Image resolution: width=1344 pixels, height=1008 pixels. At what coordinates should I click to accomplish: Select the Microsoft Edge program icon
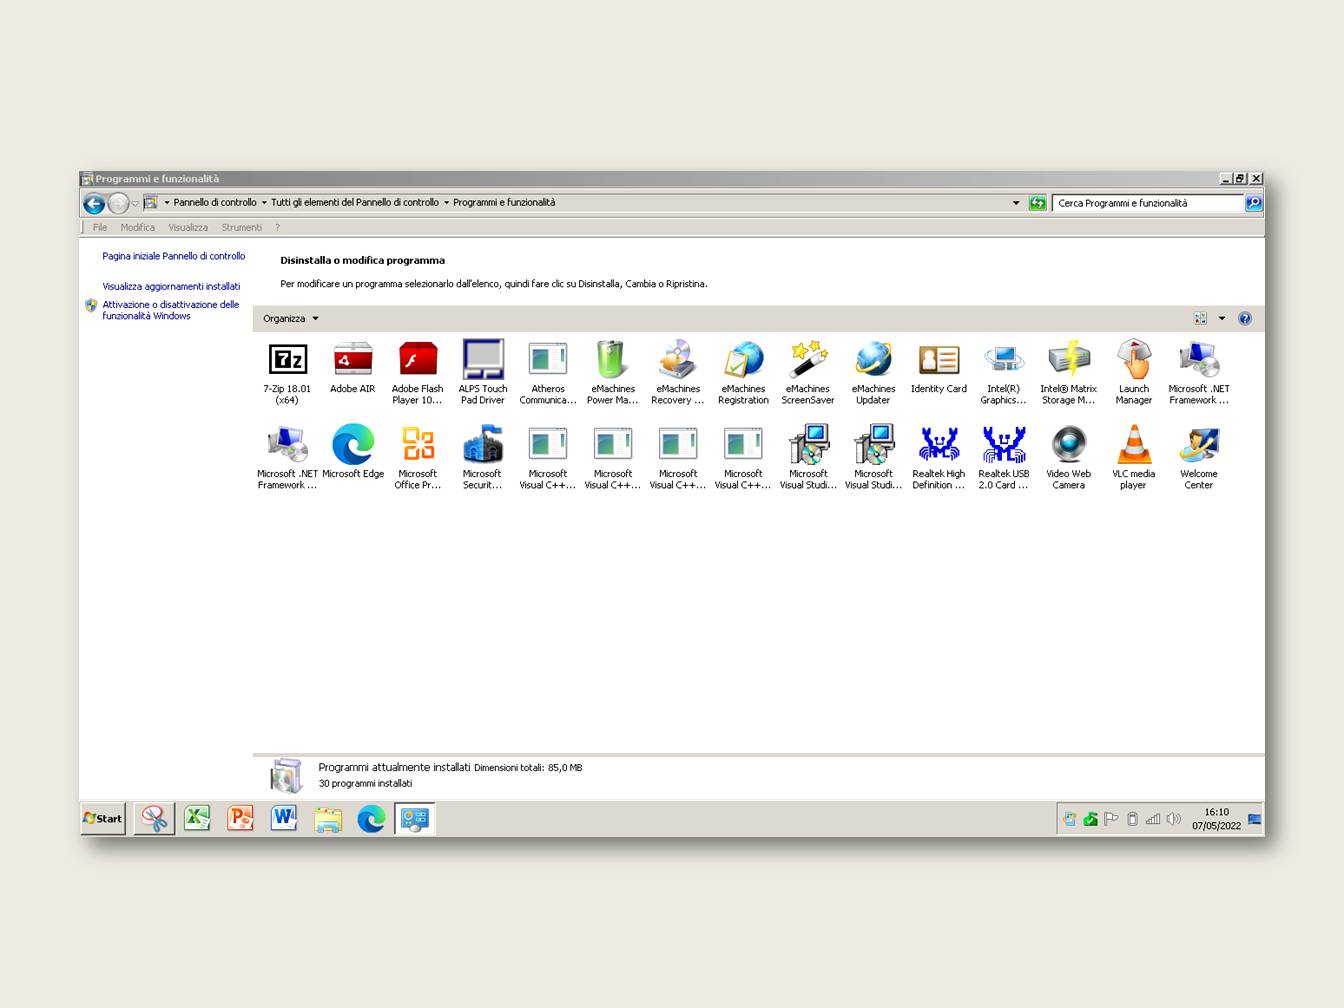click(x=352, y=446)
